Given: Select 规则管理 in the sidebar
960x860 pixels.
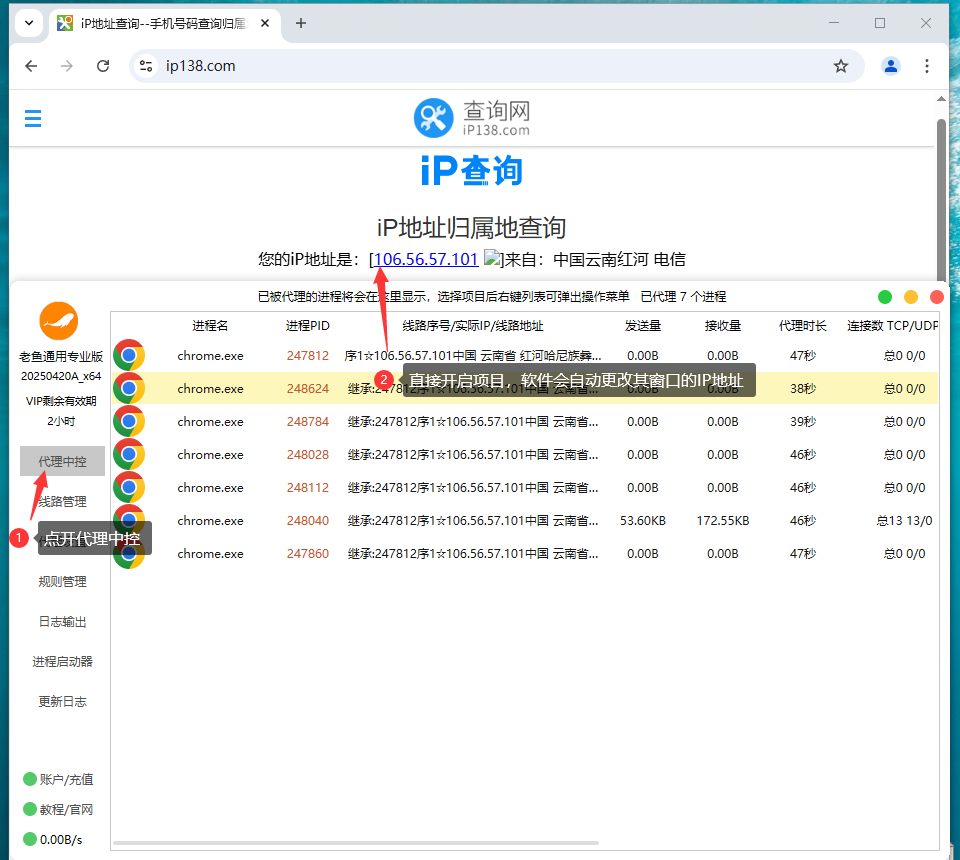Looking at the screenshot, I should 62,581.
